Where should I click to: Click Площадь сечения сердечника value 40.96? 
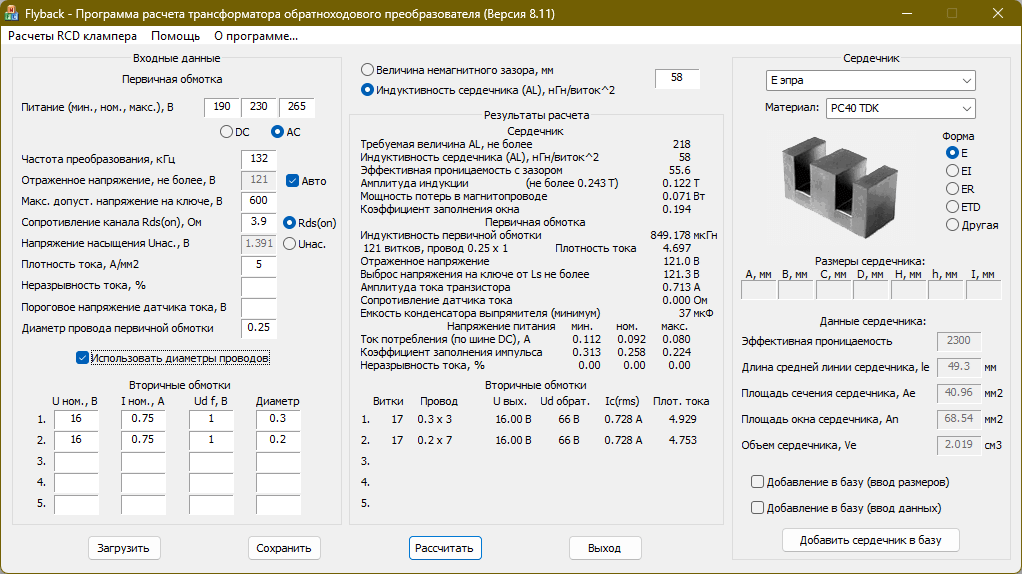point(958,393)
